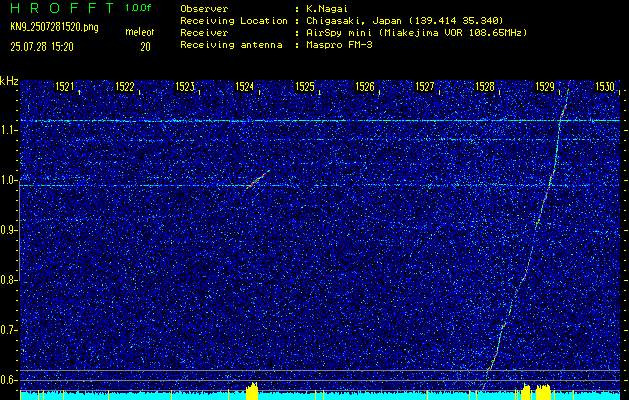Screen dimensions: 629x400
Task: Click the location text Chigasaki, Japan
Action: [353, 21]
